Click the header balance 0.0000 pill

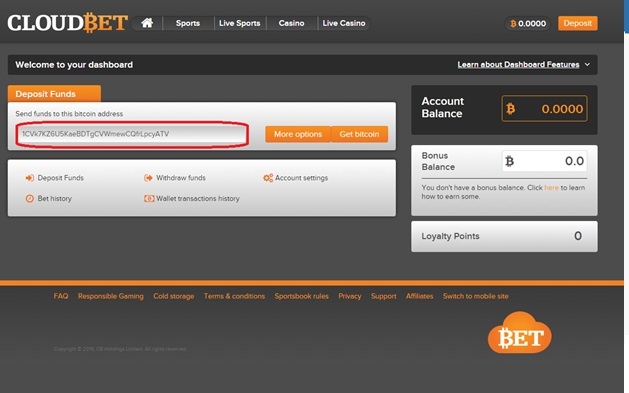tap(528, 23)
